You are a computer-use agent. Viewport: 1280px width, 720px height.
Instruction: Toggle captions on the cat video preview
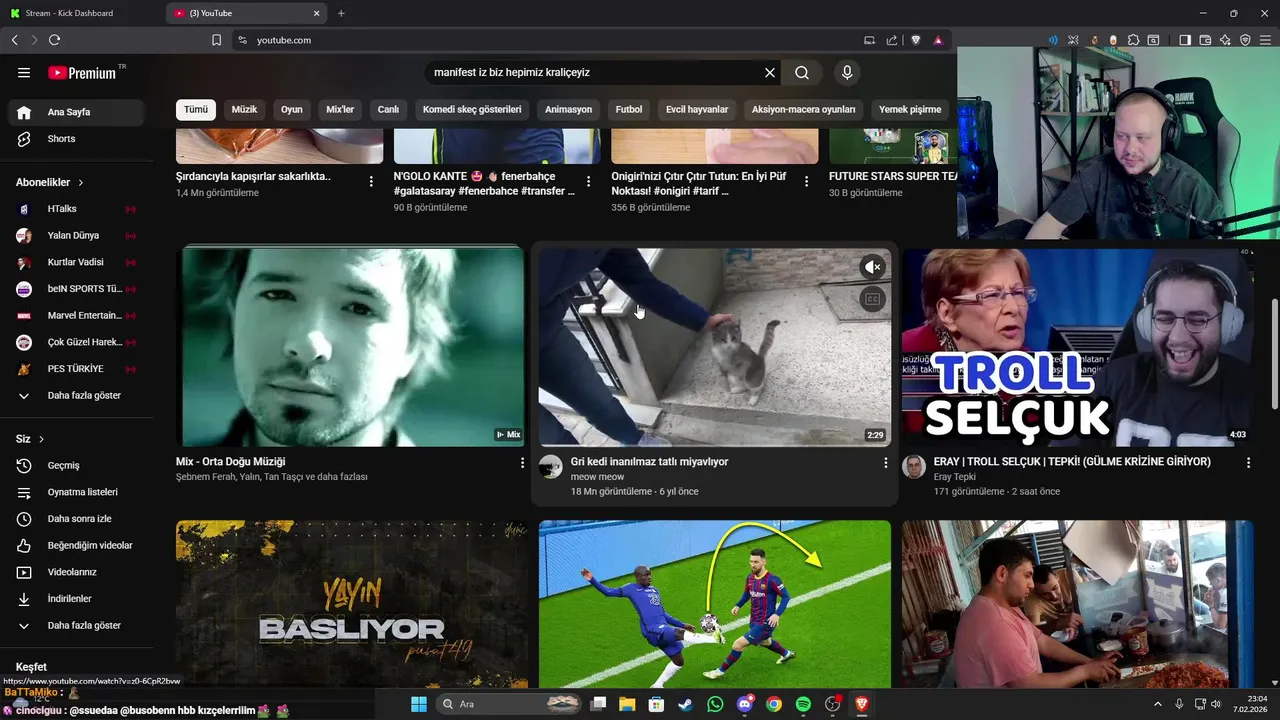872,299
